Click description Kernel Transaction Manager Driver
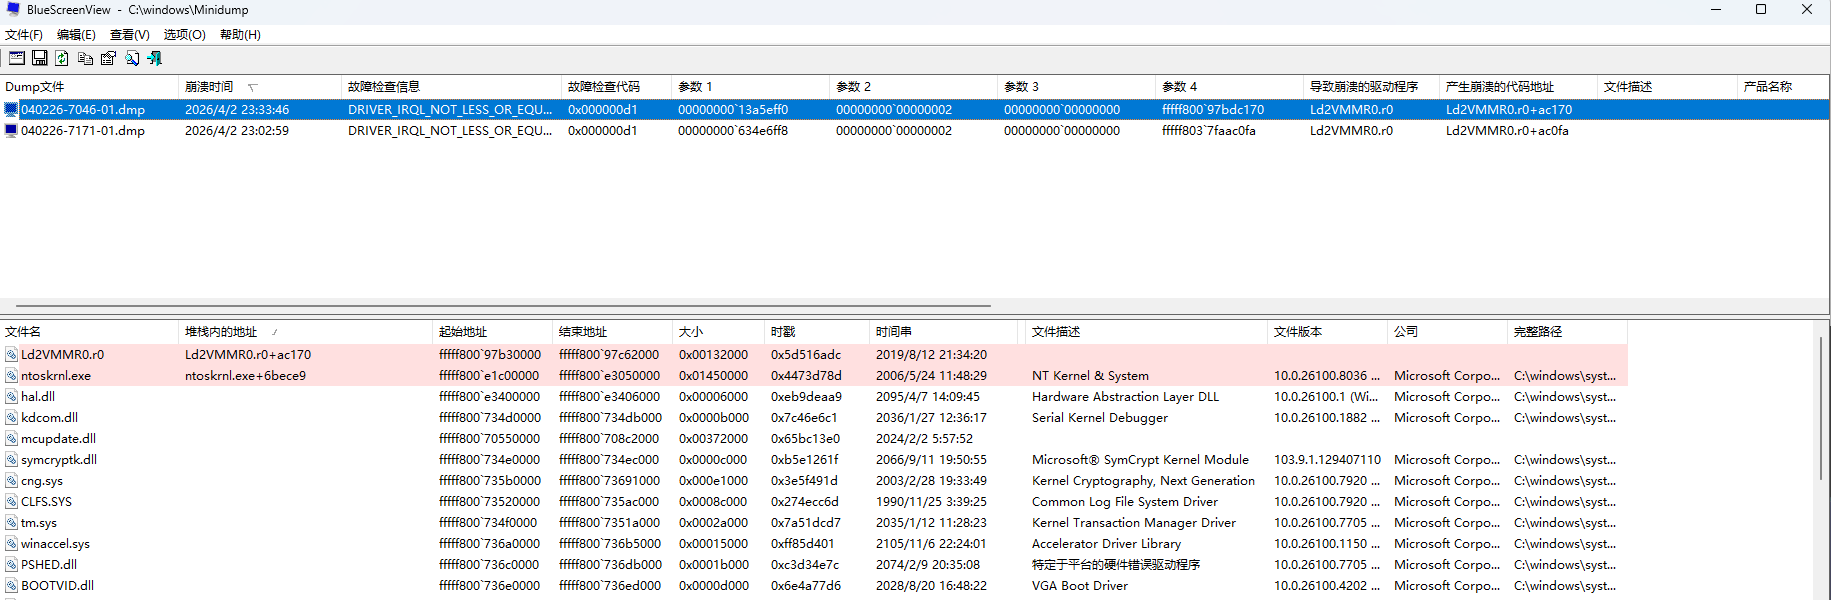The height and width of the screenshot is (600, 1831). [1134, 523]
